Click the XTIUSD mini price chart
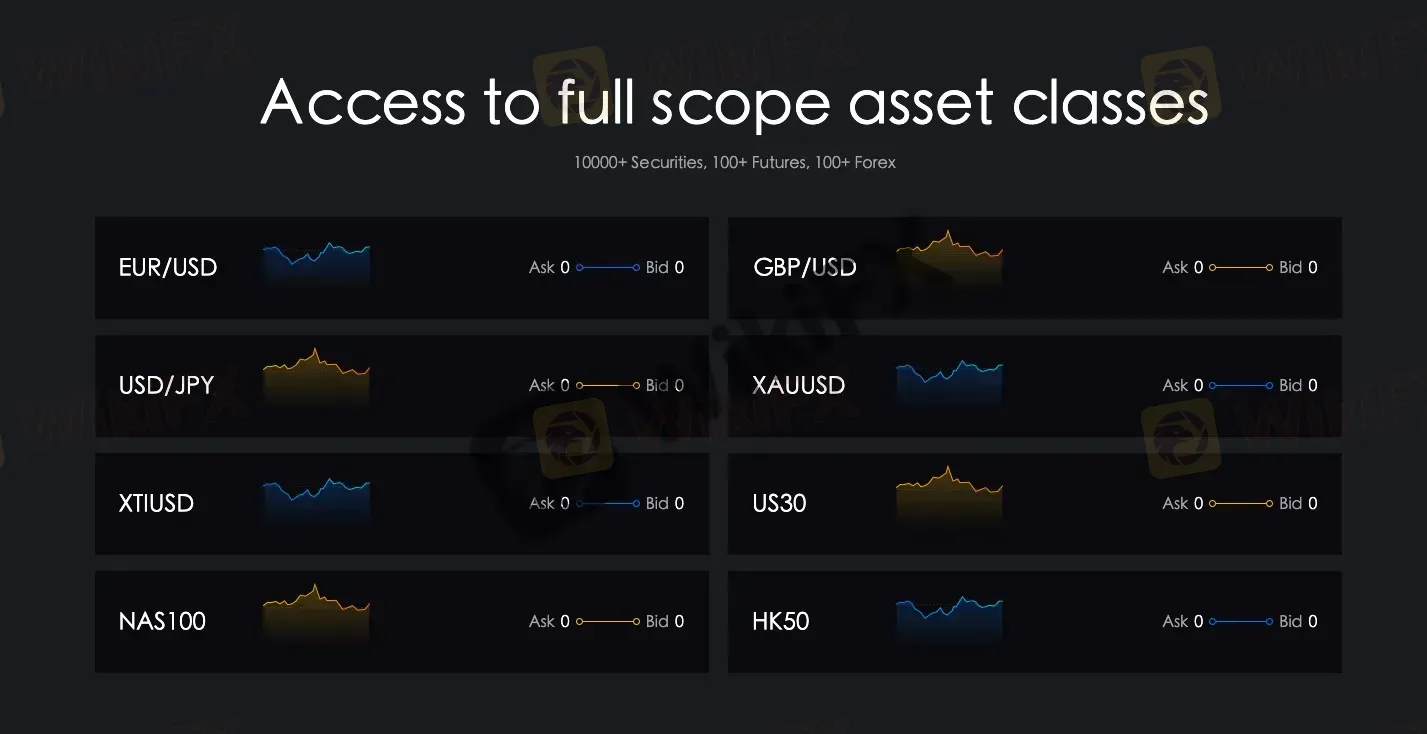The image size is (1427, 734). click(x=316, y=498)
